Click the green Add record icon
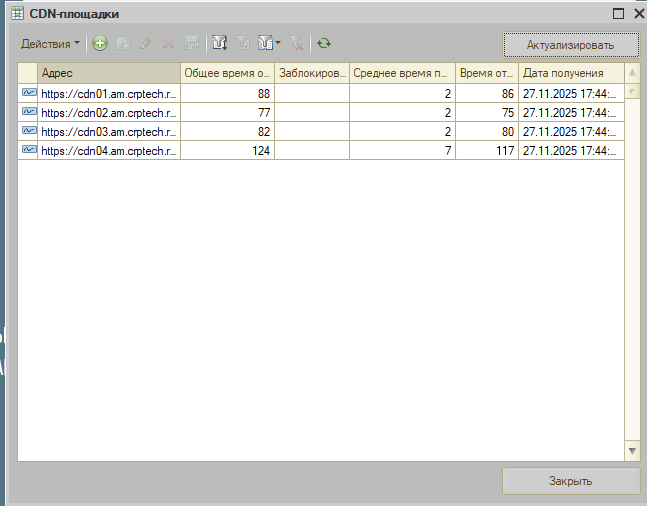The width and height of the screenshot is (647, 506). 99,44
